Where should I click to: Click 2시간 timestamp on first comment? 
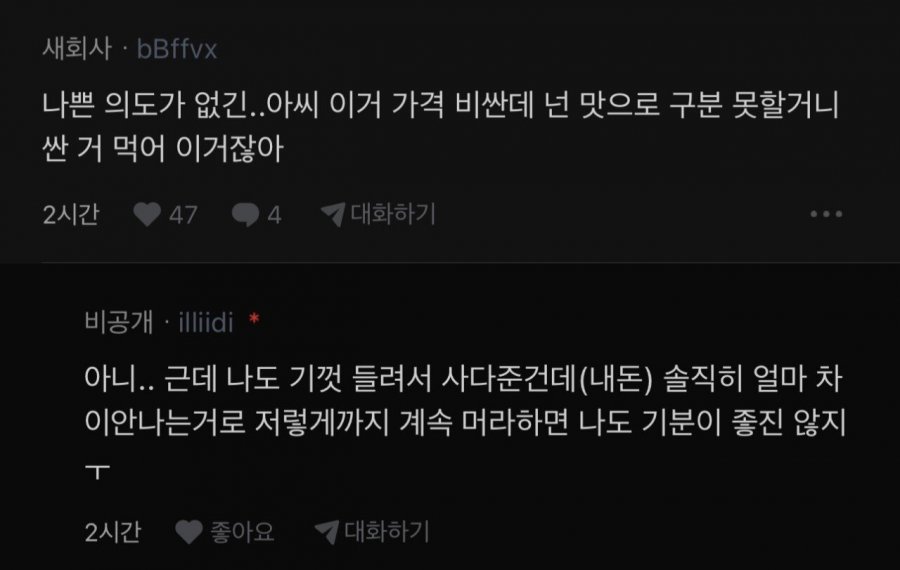(71, 215)
